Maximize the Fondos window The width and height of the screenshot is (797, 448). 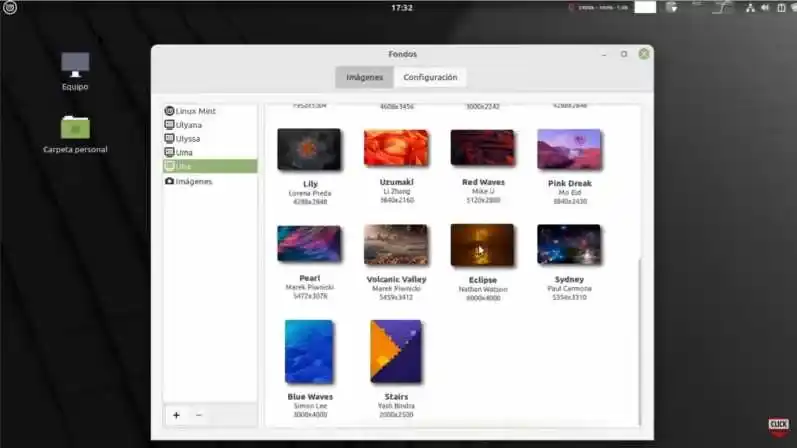tap(624, 54)
